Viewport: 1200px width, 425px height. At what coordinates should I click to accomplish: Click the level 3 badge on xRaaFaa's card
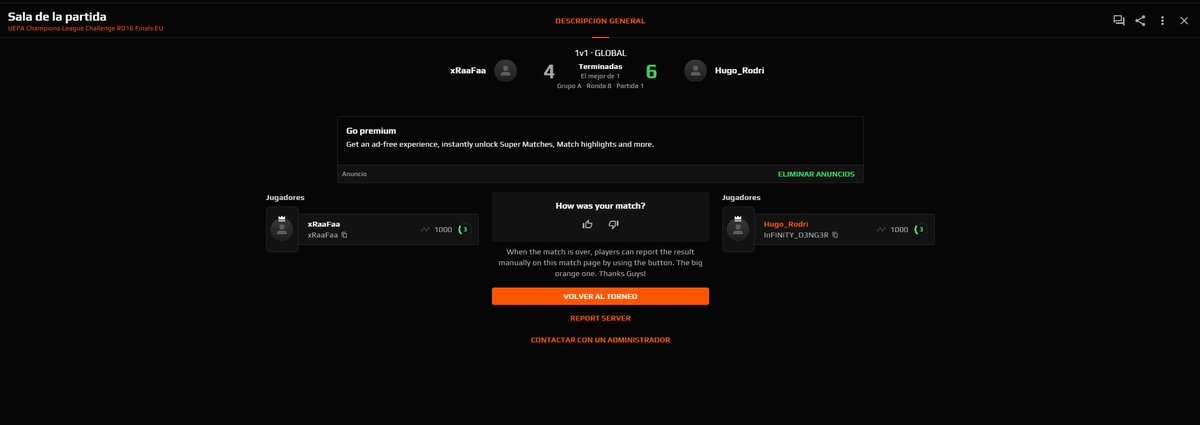click(x=463, y=230)
